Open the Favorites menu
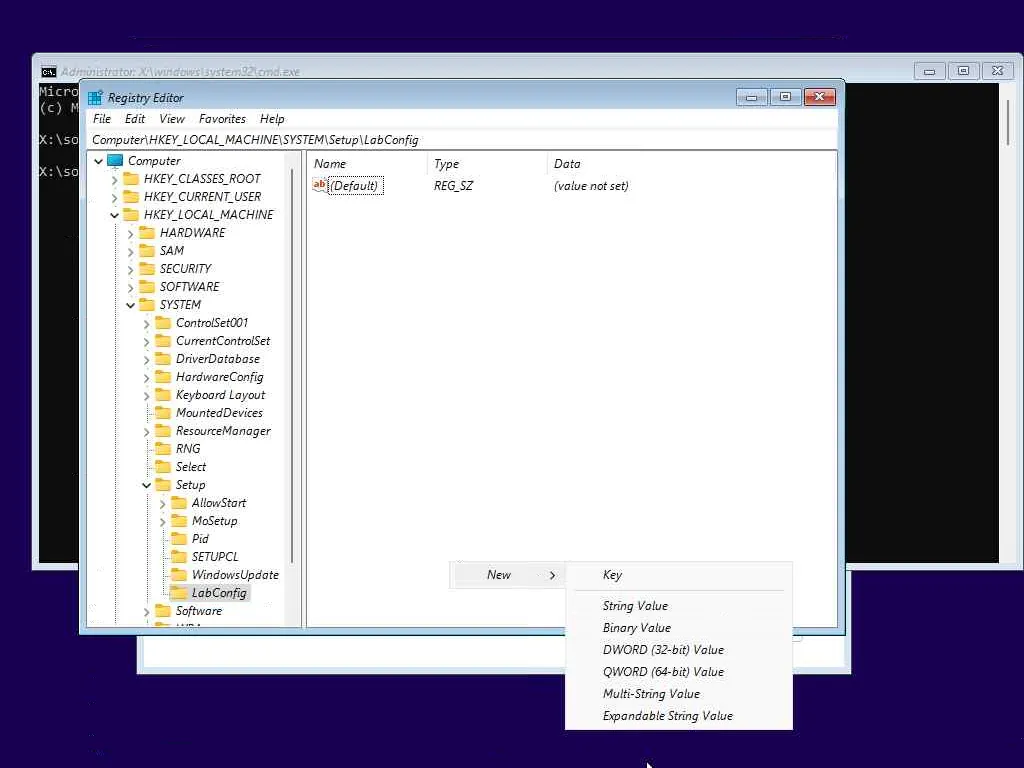Viewport: 1024px width, 768px height. coord(222,119)
